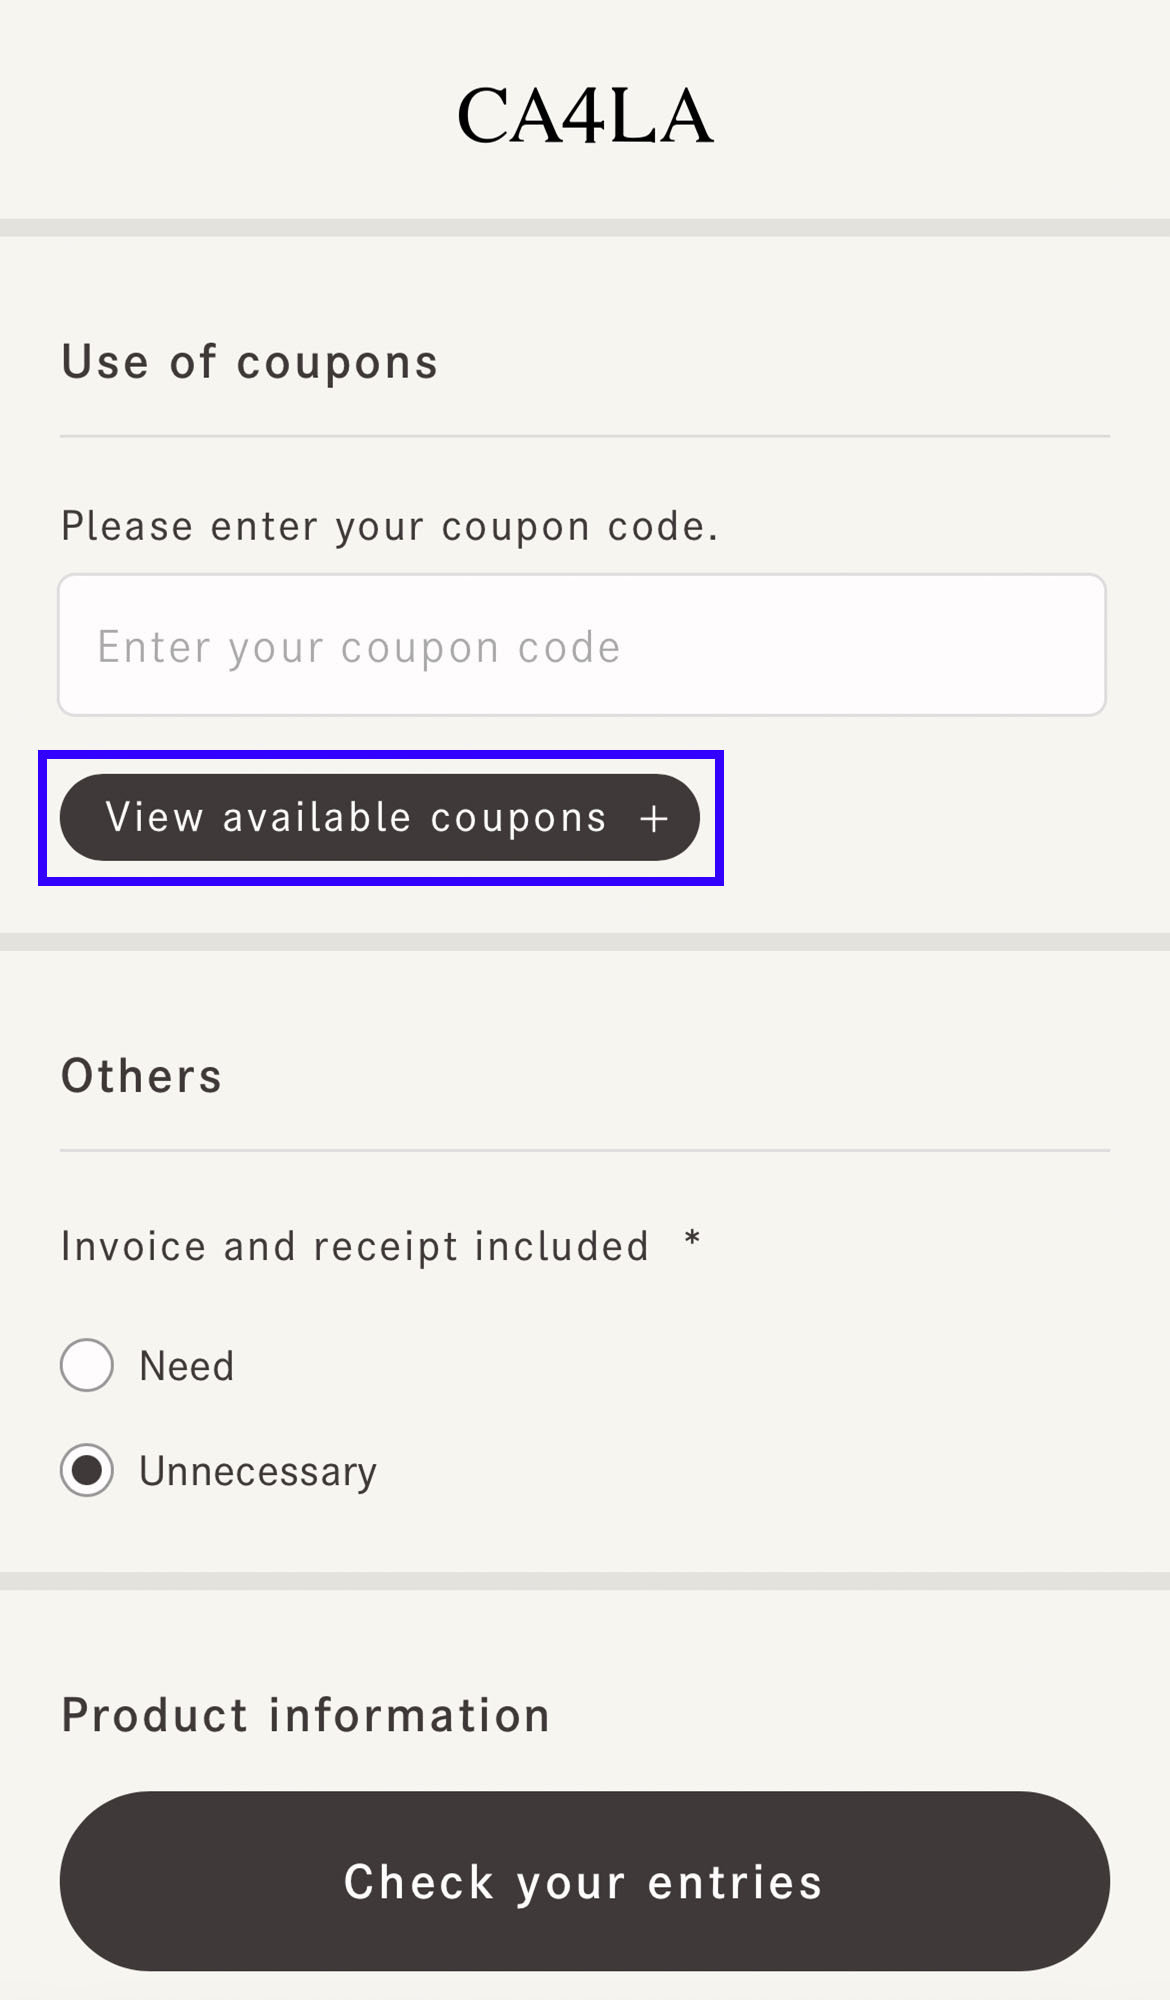Expand View available coupons list
Image resolution: width=1170 pixels, height=2000 pixels.
point(380,818)
